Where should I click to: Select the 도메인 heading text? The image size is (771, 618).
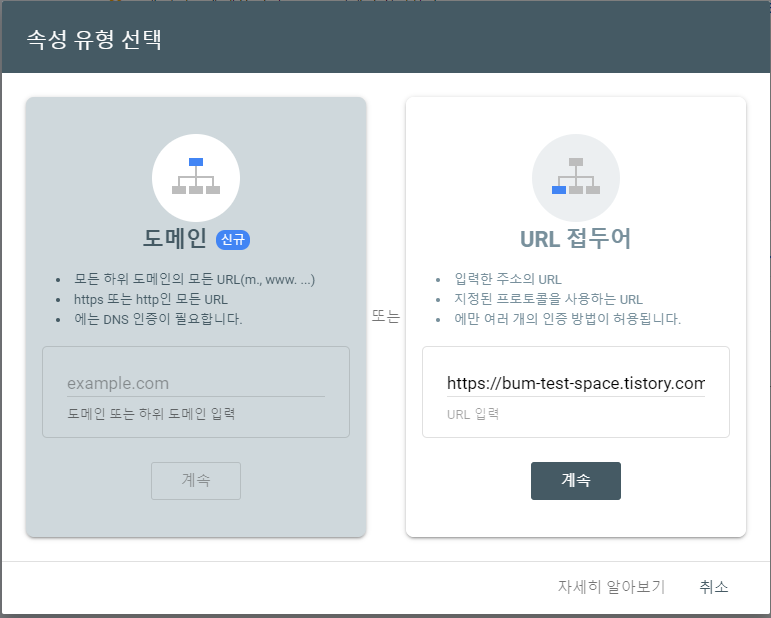pos(175,238)
